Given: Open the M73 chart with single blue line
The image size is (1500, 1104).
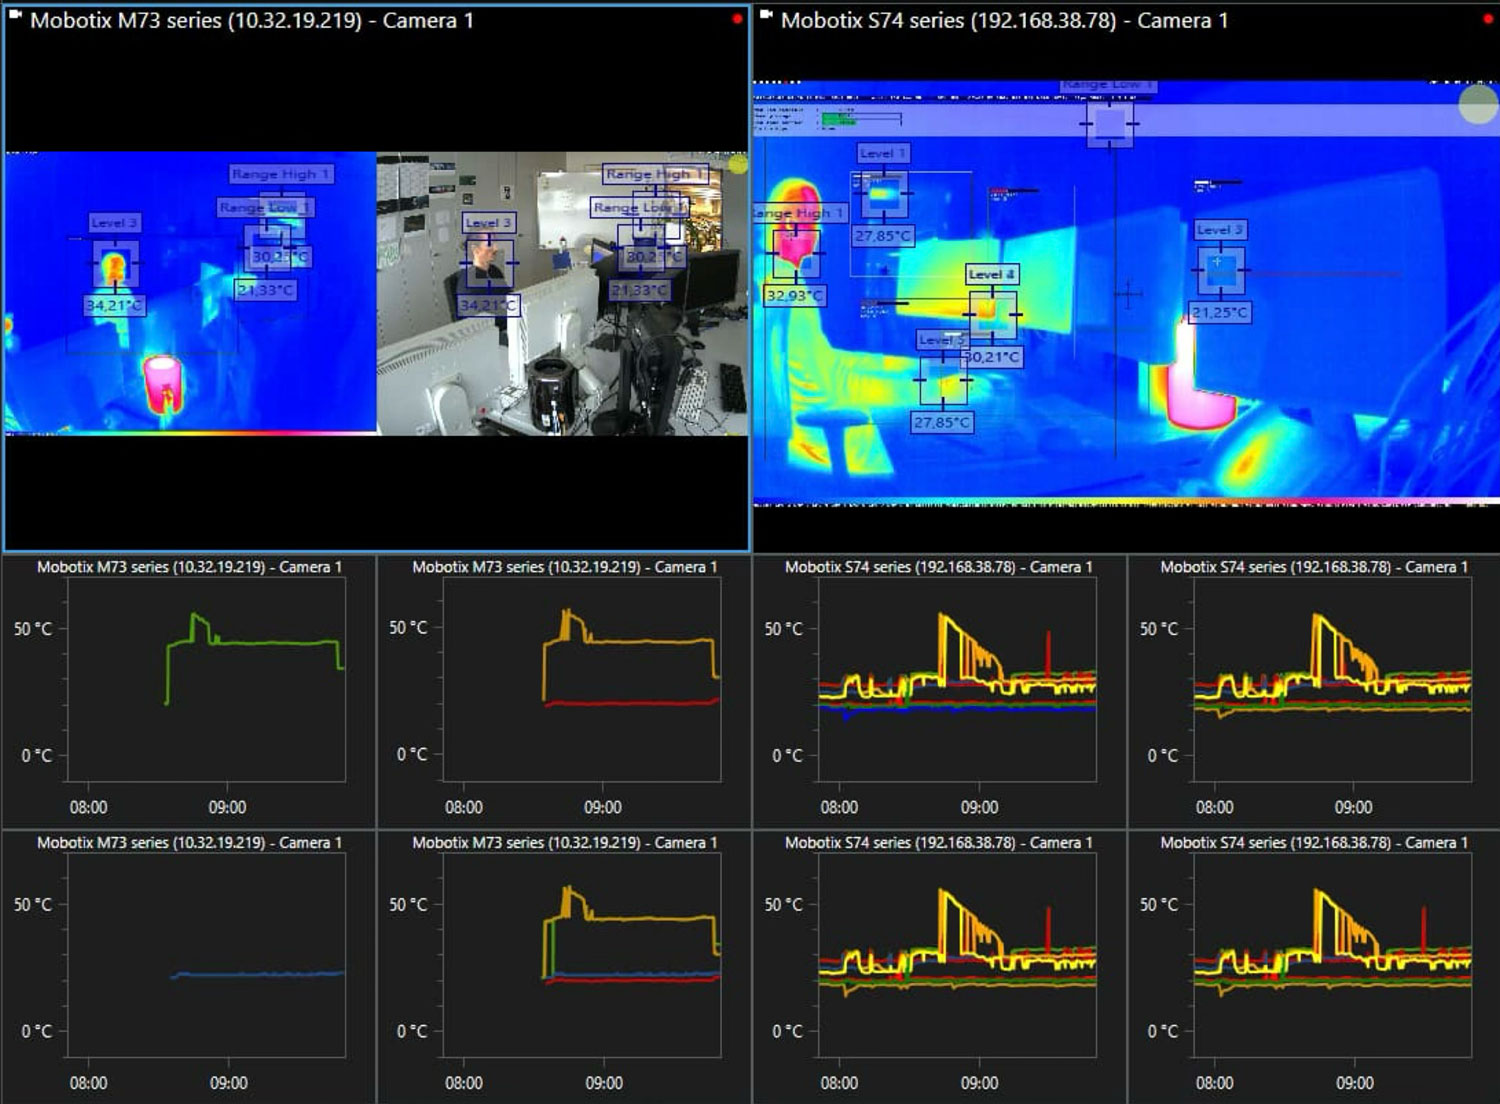Looking at the screenshot, I should (188, 966).
